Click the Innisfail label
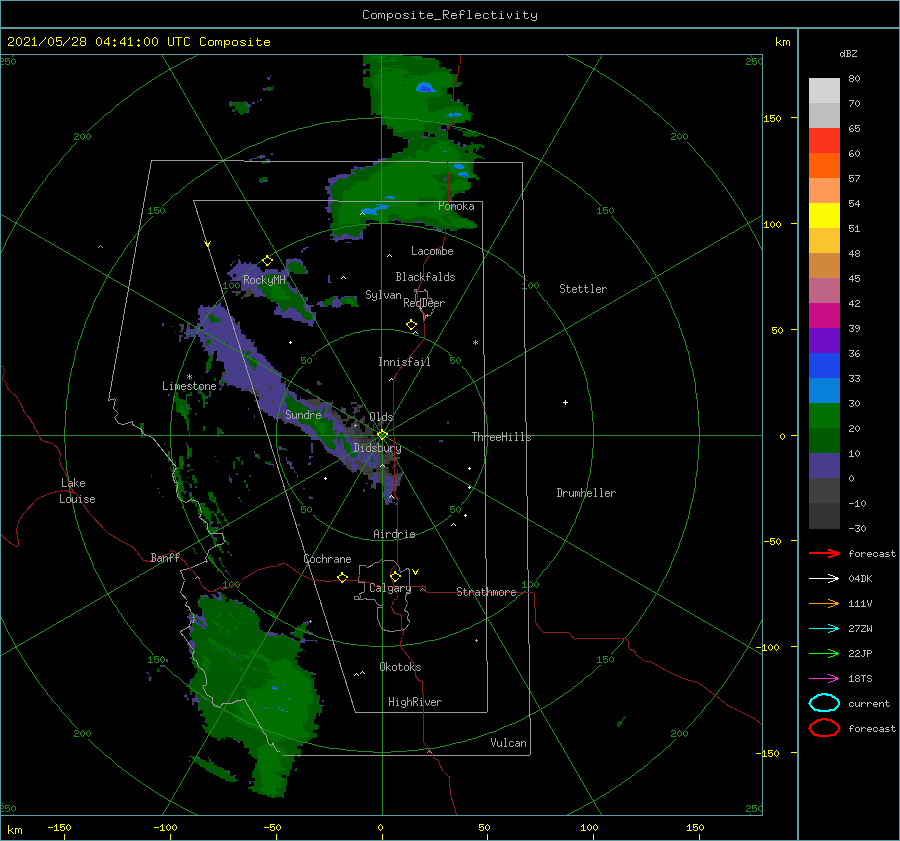 [404, 362]
